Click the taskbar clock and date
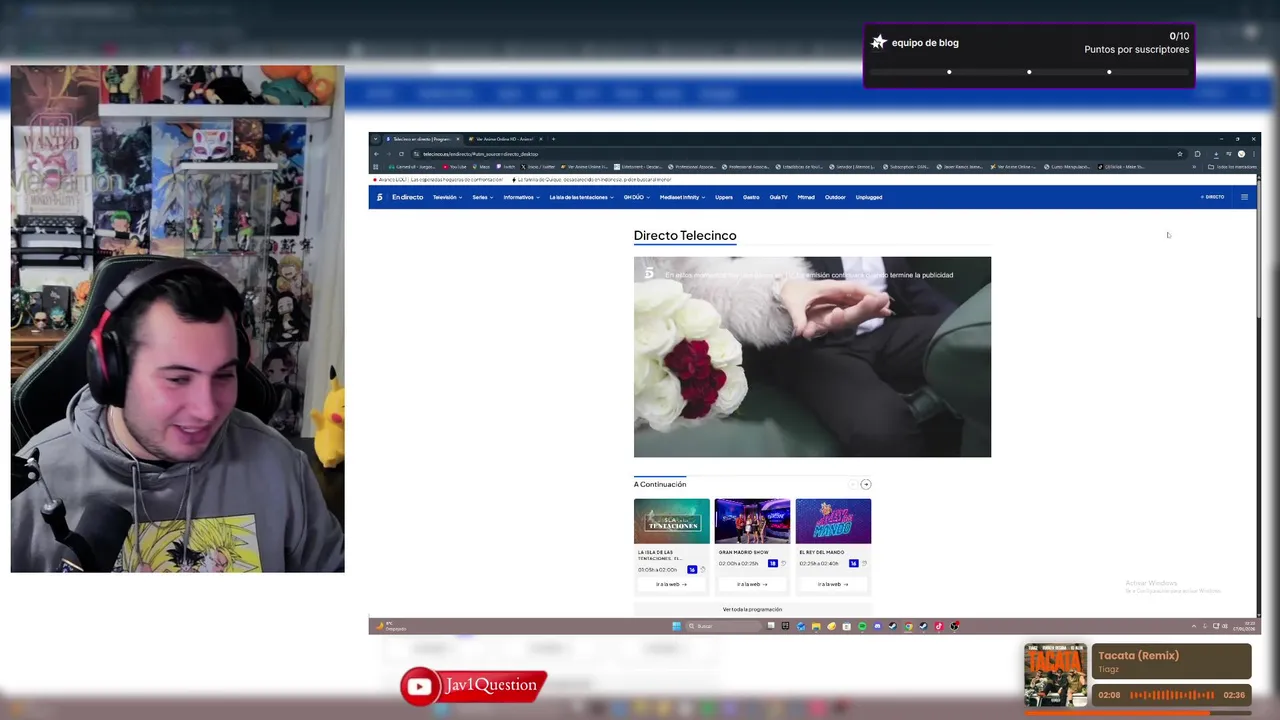The image size is (1280, 720). (x=1244, y=627)
